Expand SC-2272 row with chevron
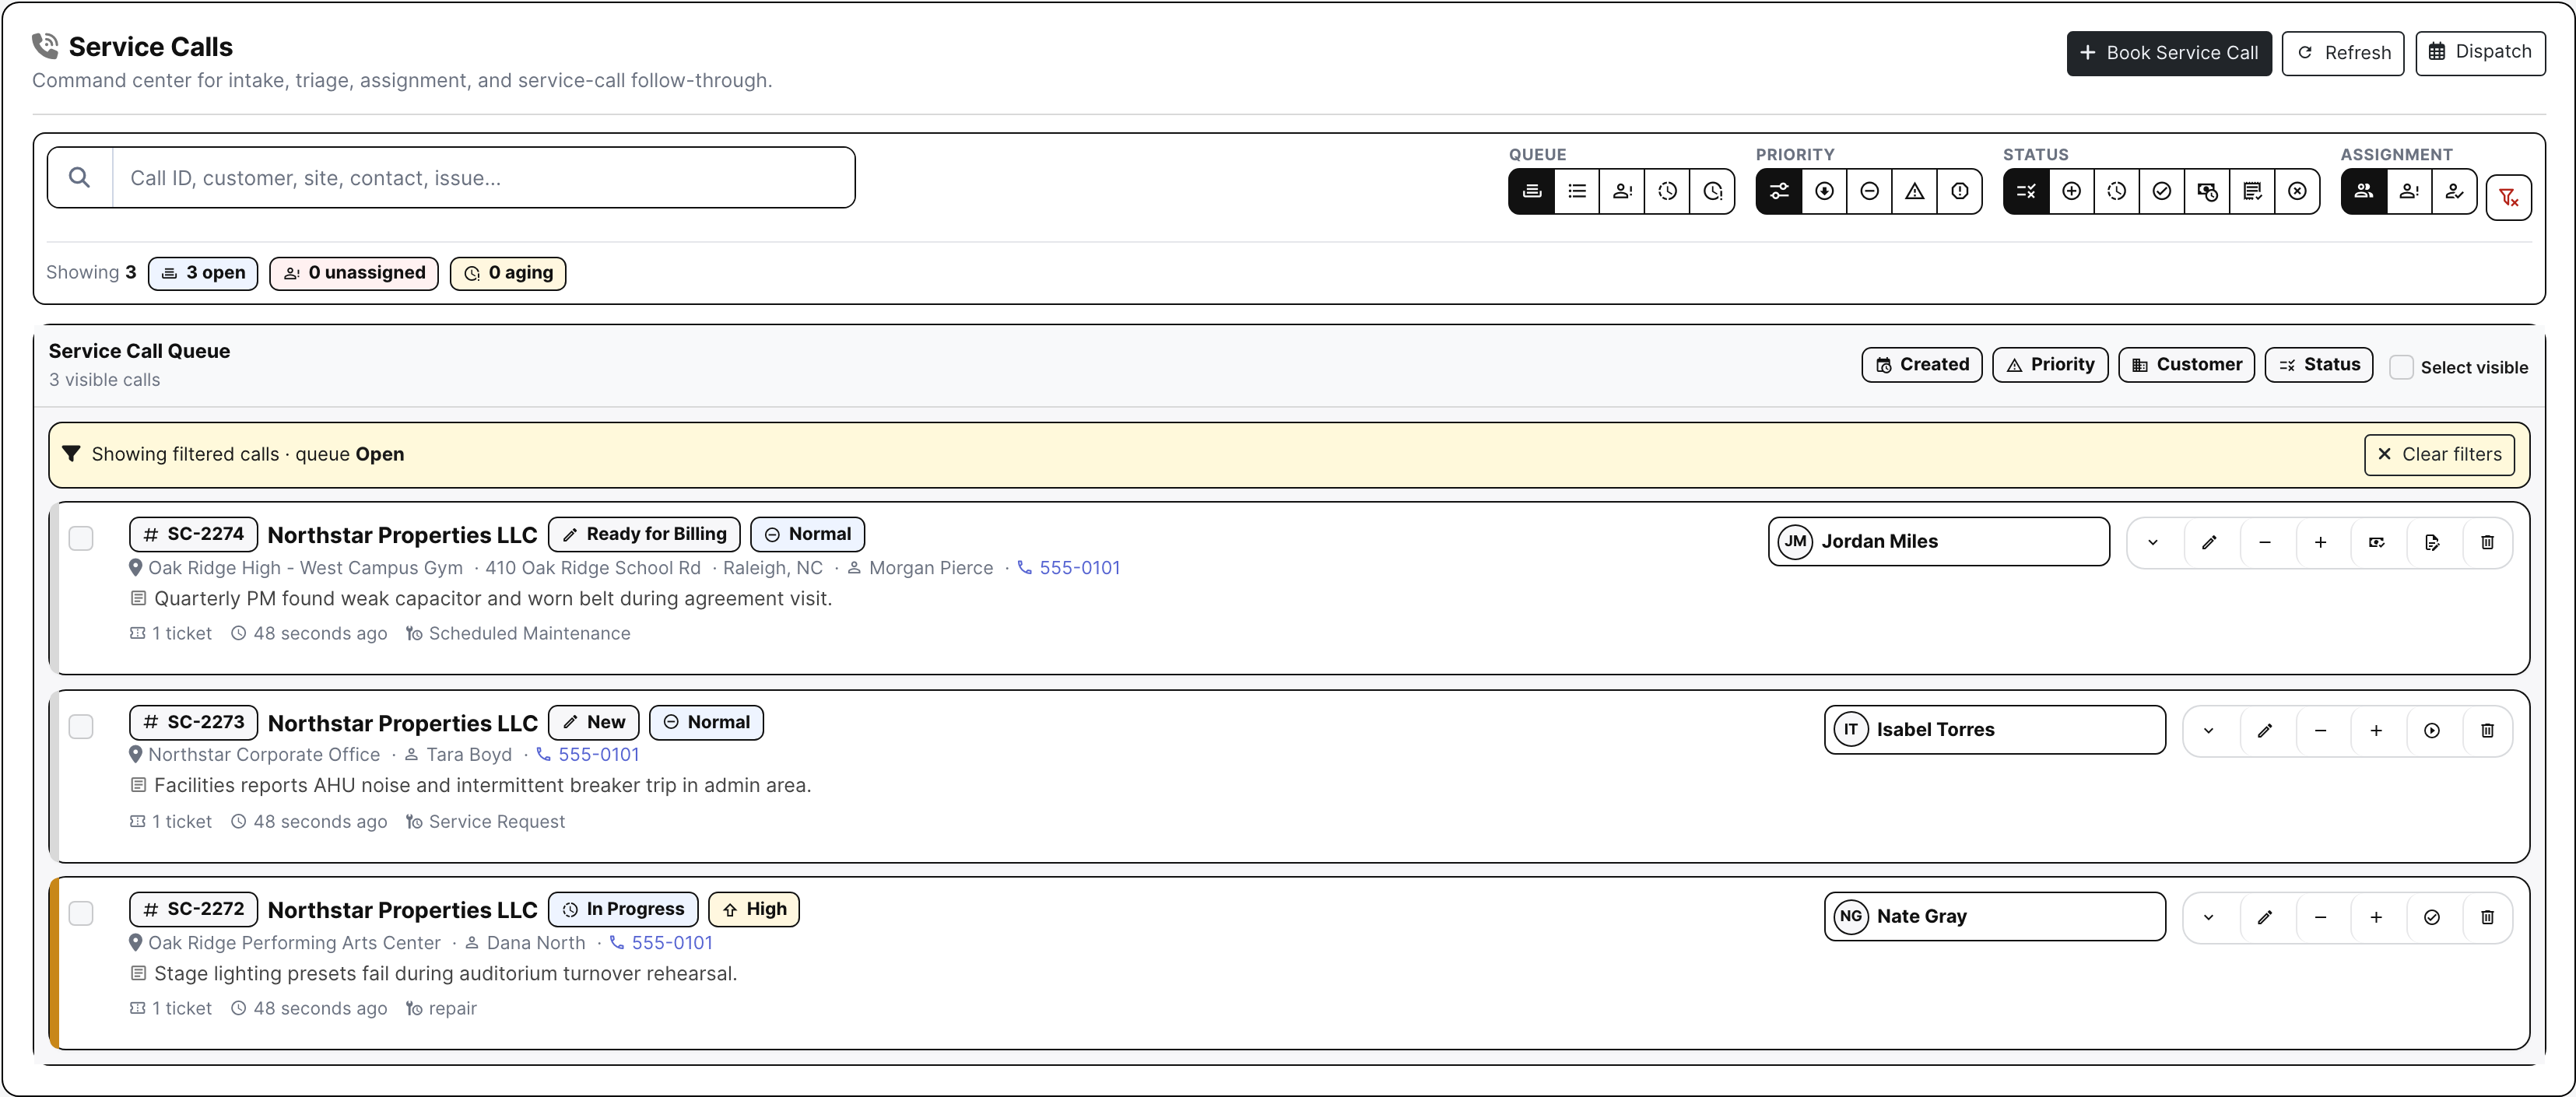The height and width of the screenshot is (1097, 2576). click(2209, 917)
